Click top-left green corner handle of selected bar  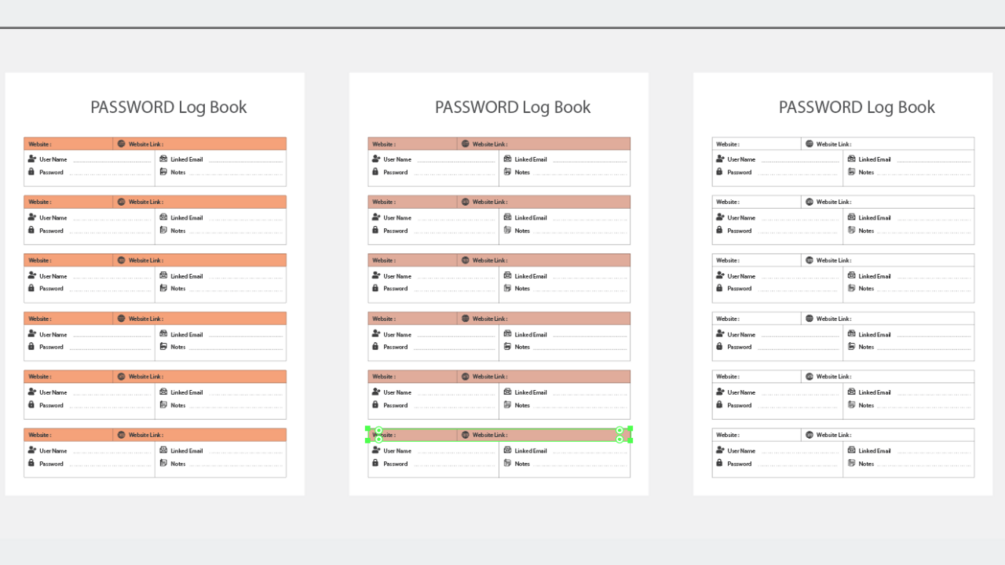tap(368, 429)
